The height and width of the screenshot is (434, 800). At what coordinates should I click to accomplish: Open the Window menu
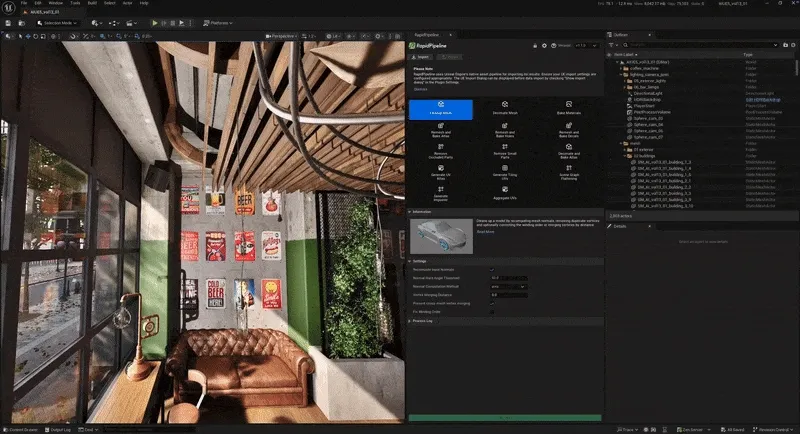[55, 4]
